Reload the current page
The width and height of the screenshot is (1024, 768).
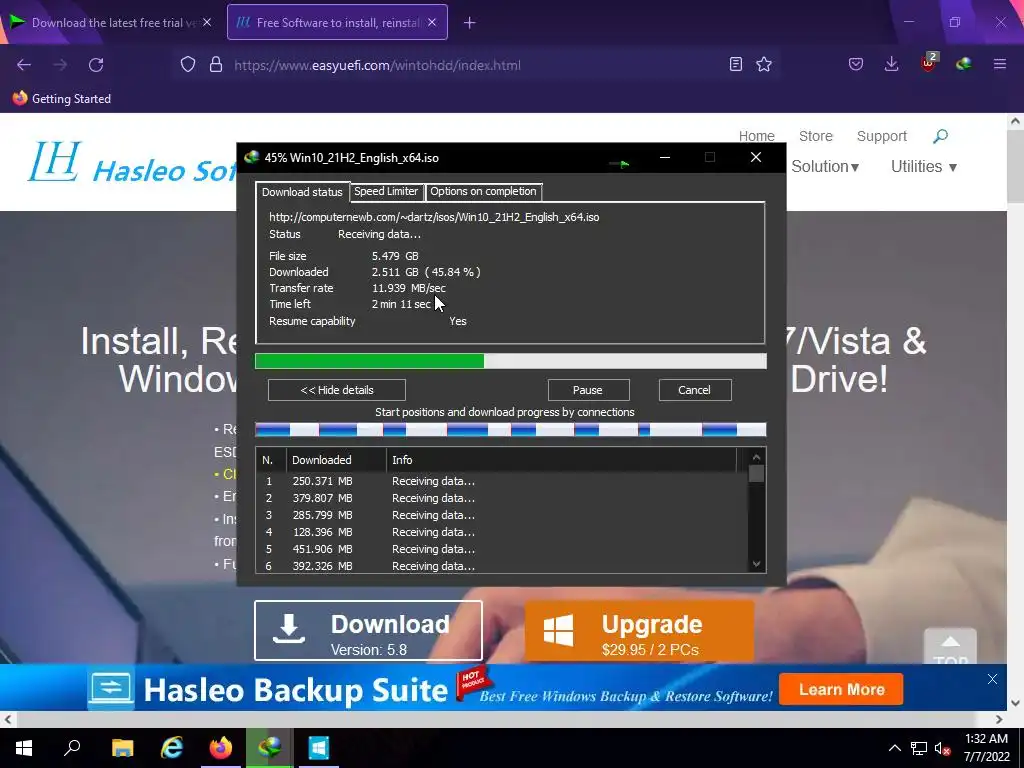click(96, 65)
